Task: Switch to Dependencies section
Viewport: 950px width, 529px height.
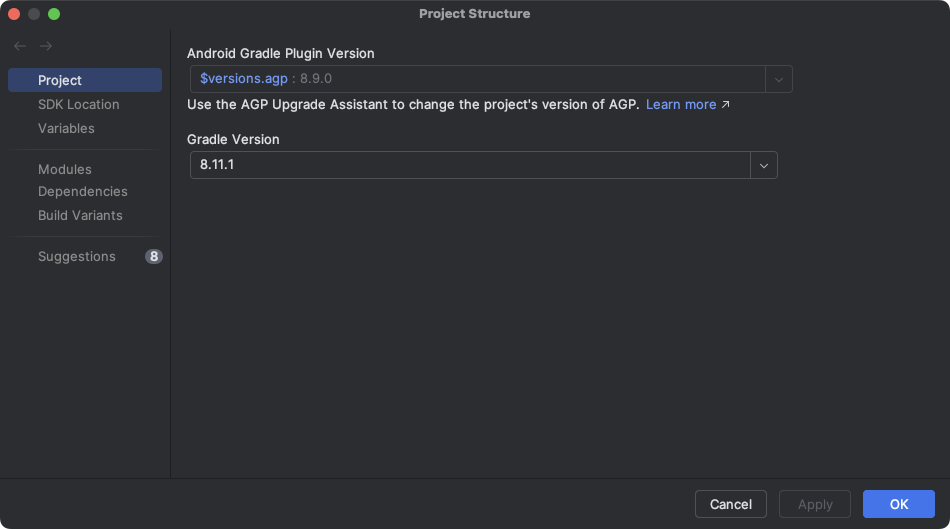Action: [82, 191]
